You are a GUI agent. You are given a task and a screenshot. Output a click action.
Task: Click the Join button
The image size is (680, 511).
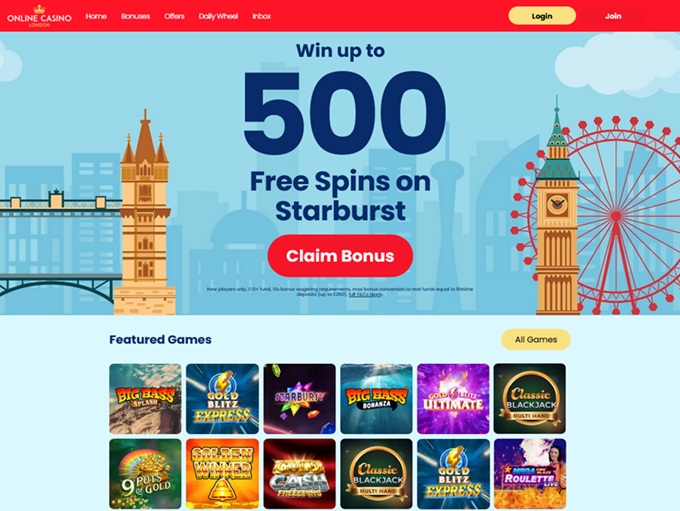(x=613, y=16)
